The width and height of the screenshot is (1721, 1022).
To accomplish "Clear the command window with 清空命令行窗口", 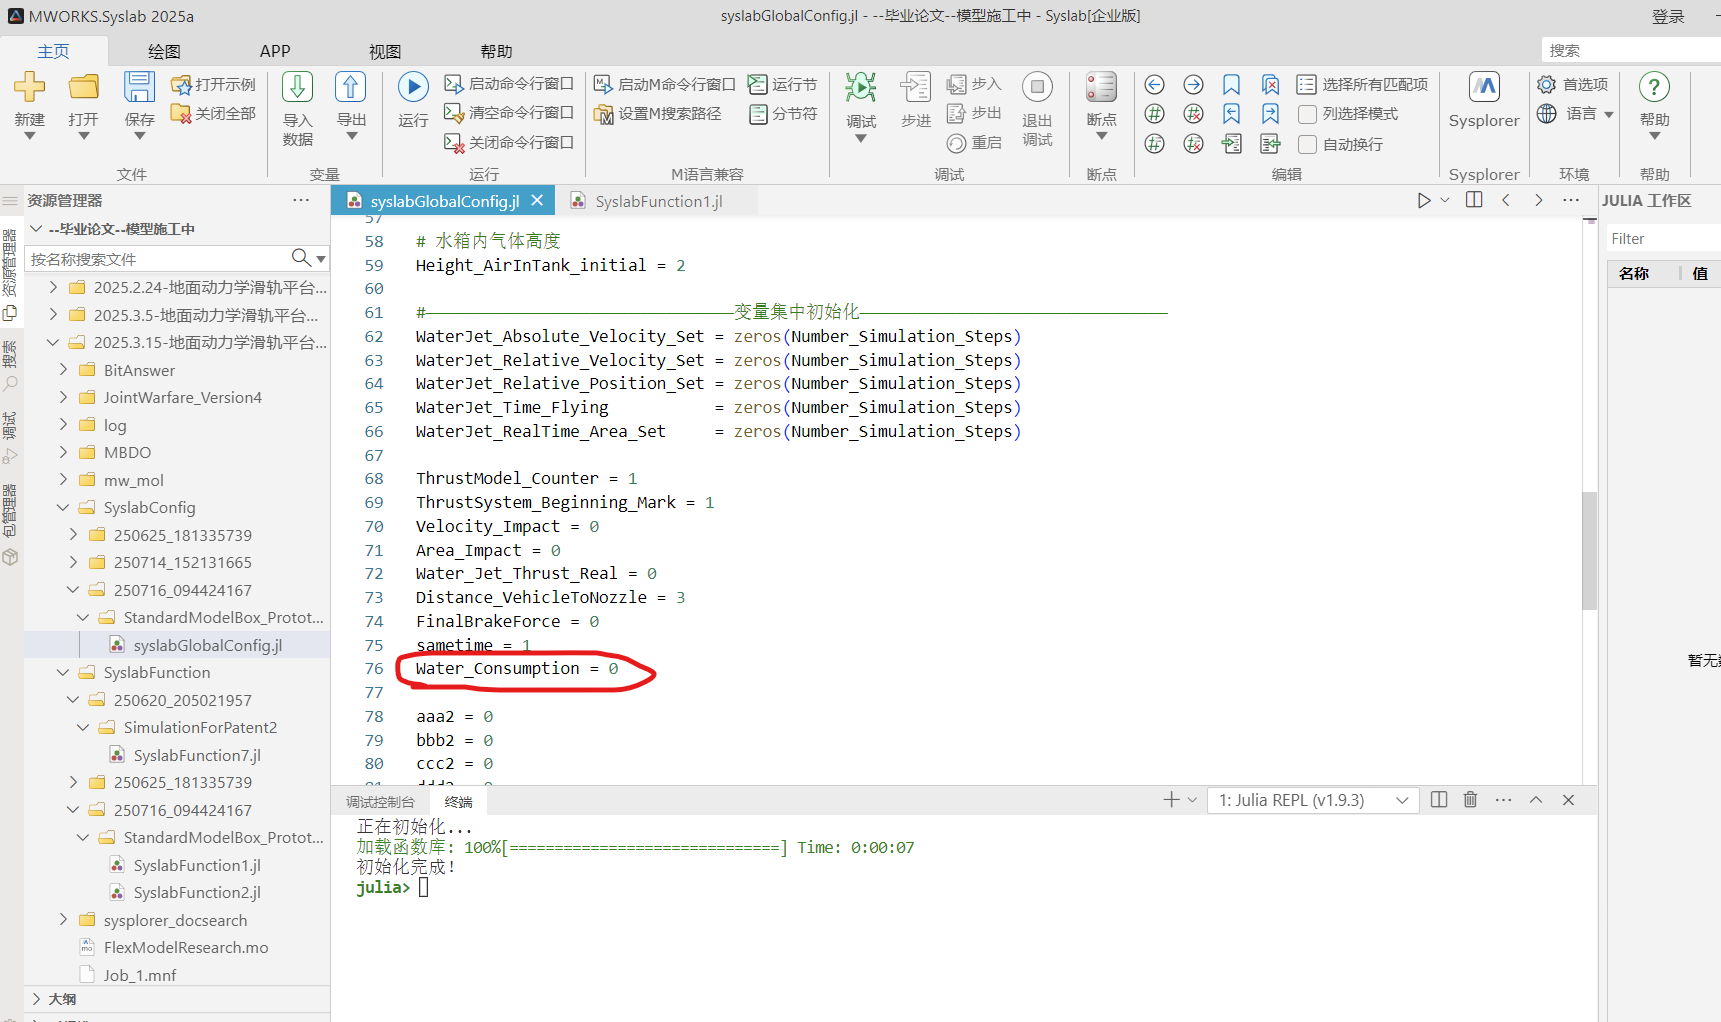I will tap(509, 113).
